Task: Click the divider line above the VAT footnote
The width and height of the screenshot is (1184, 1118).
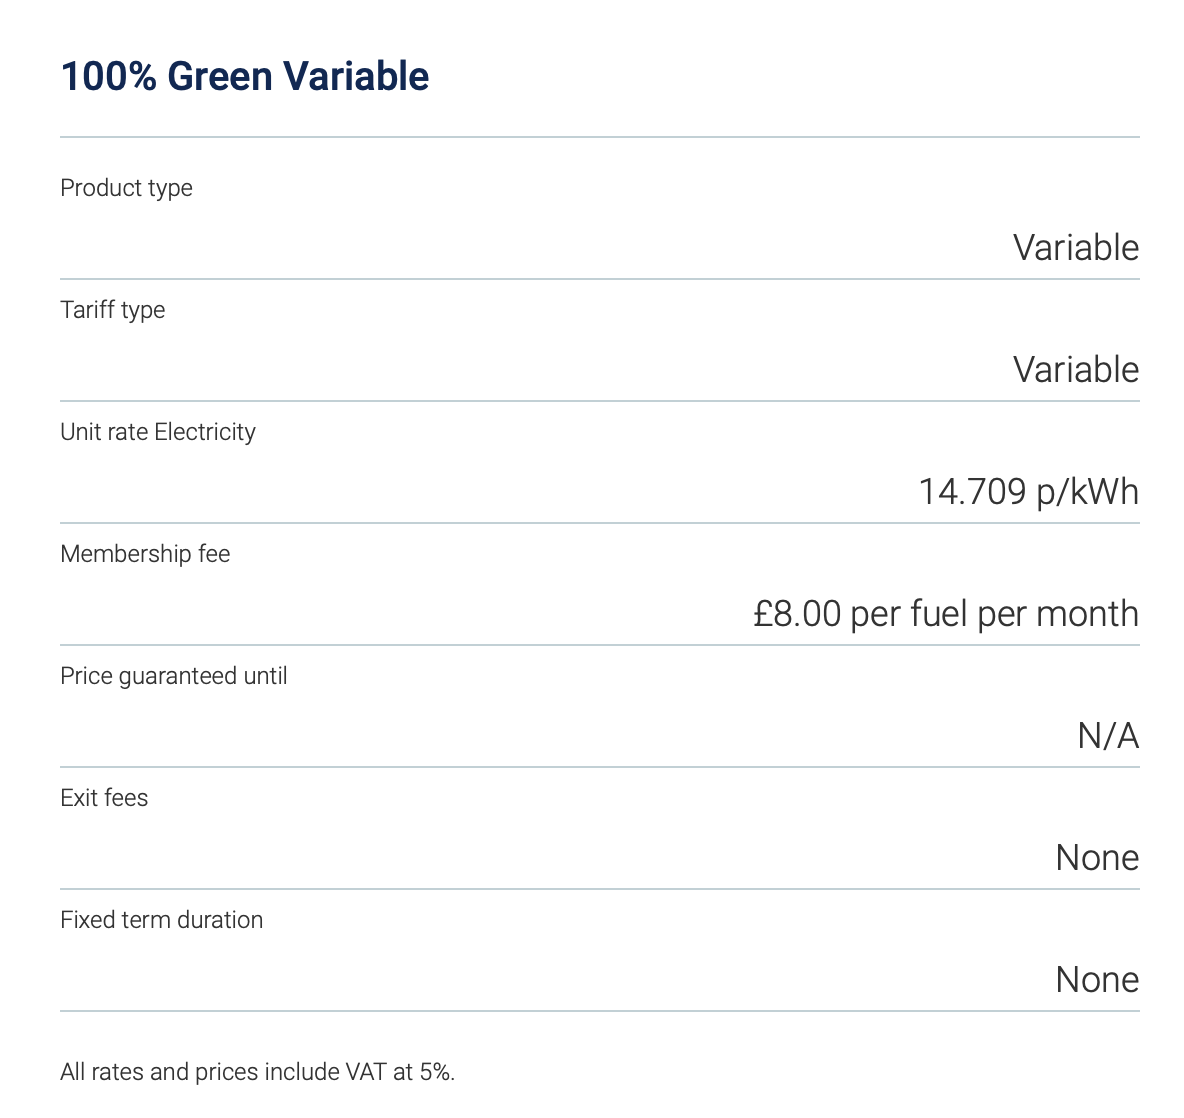Action: click(600, 1011)
